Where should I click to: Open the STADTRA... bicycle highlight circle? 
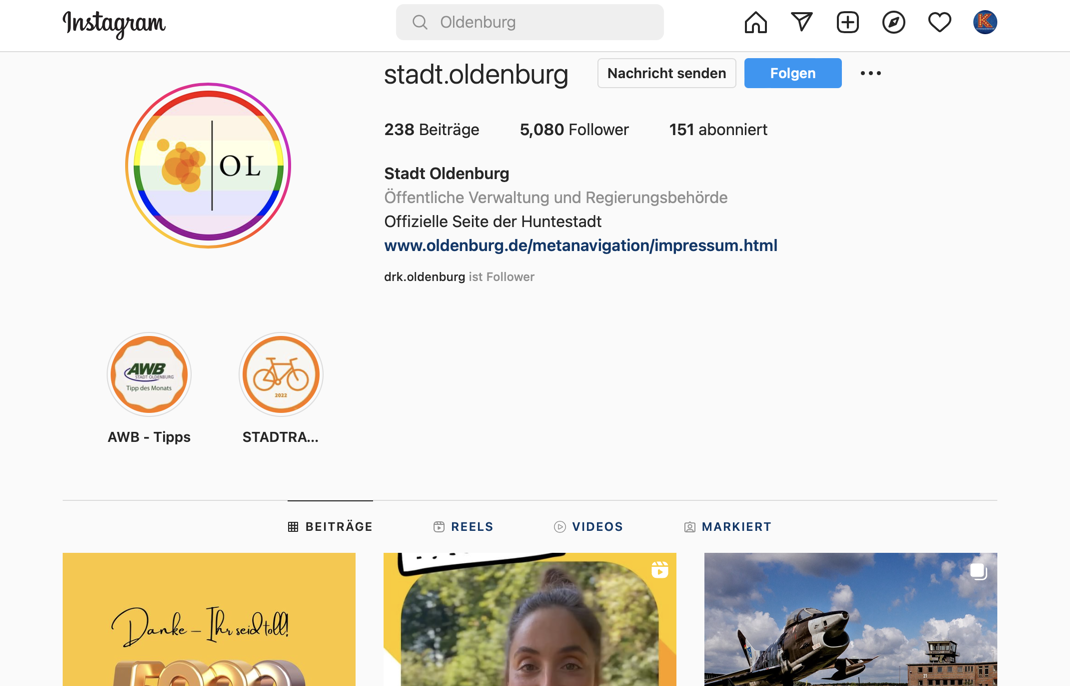[x=280, y=375]
